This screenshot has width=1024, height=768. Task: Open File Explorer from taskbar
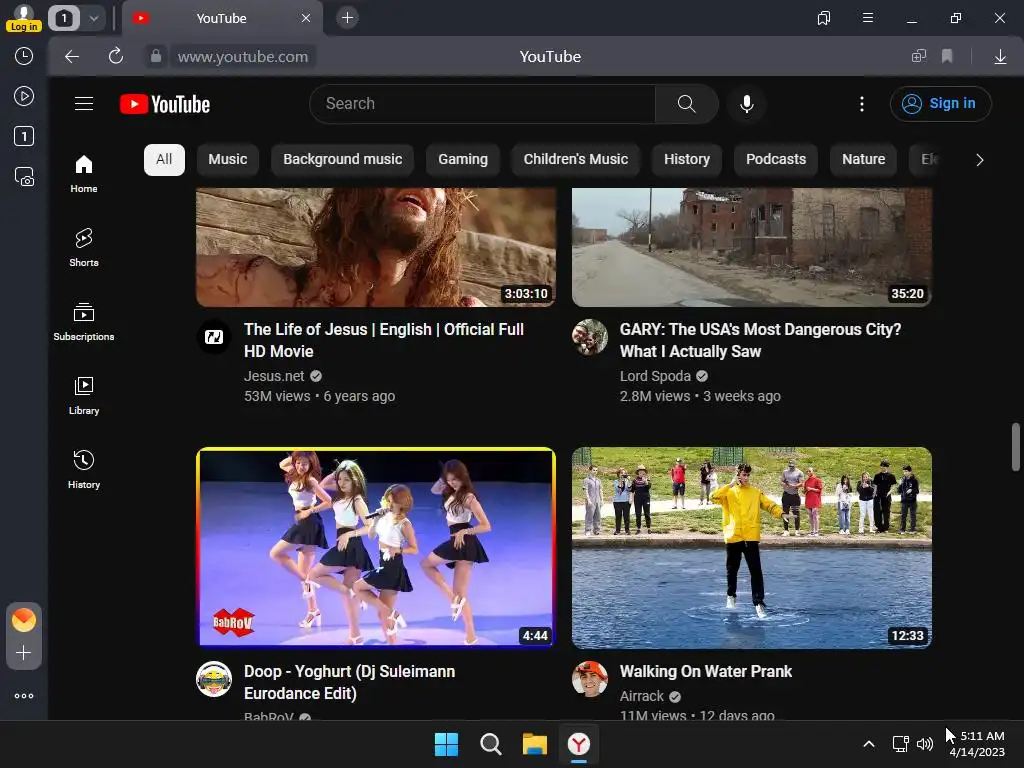[534, 744]
